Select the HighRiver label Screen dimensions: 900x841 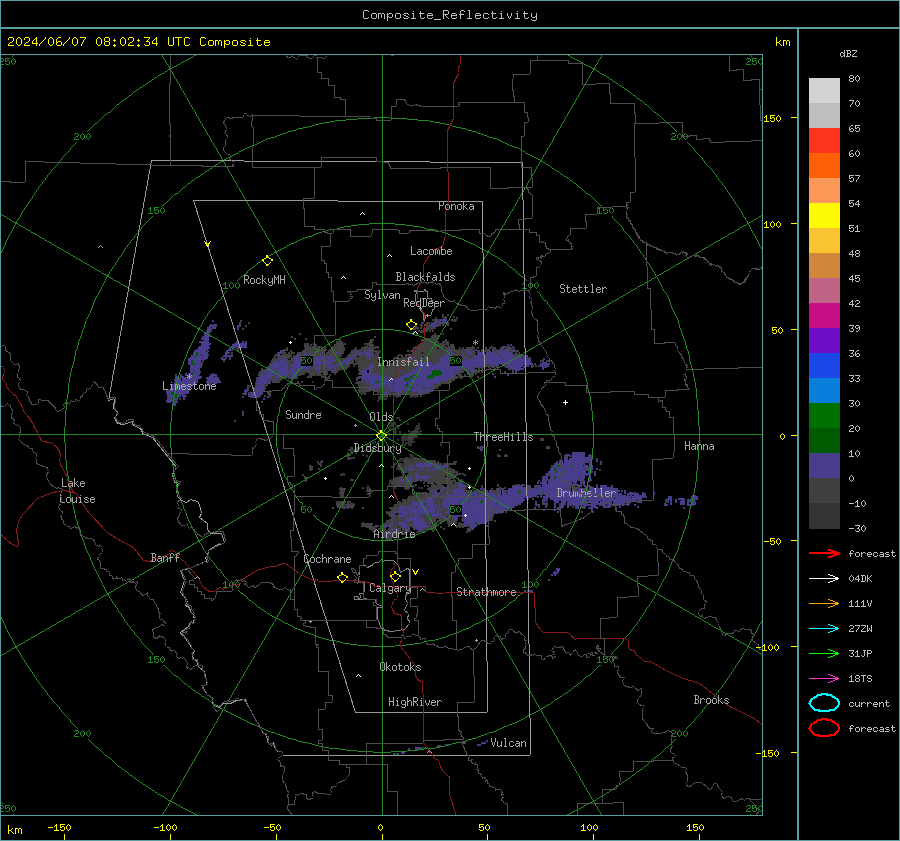click(415, 702)
